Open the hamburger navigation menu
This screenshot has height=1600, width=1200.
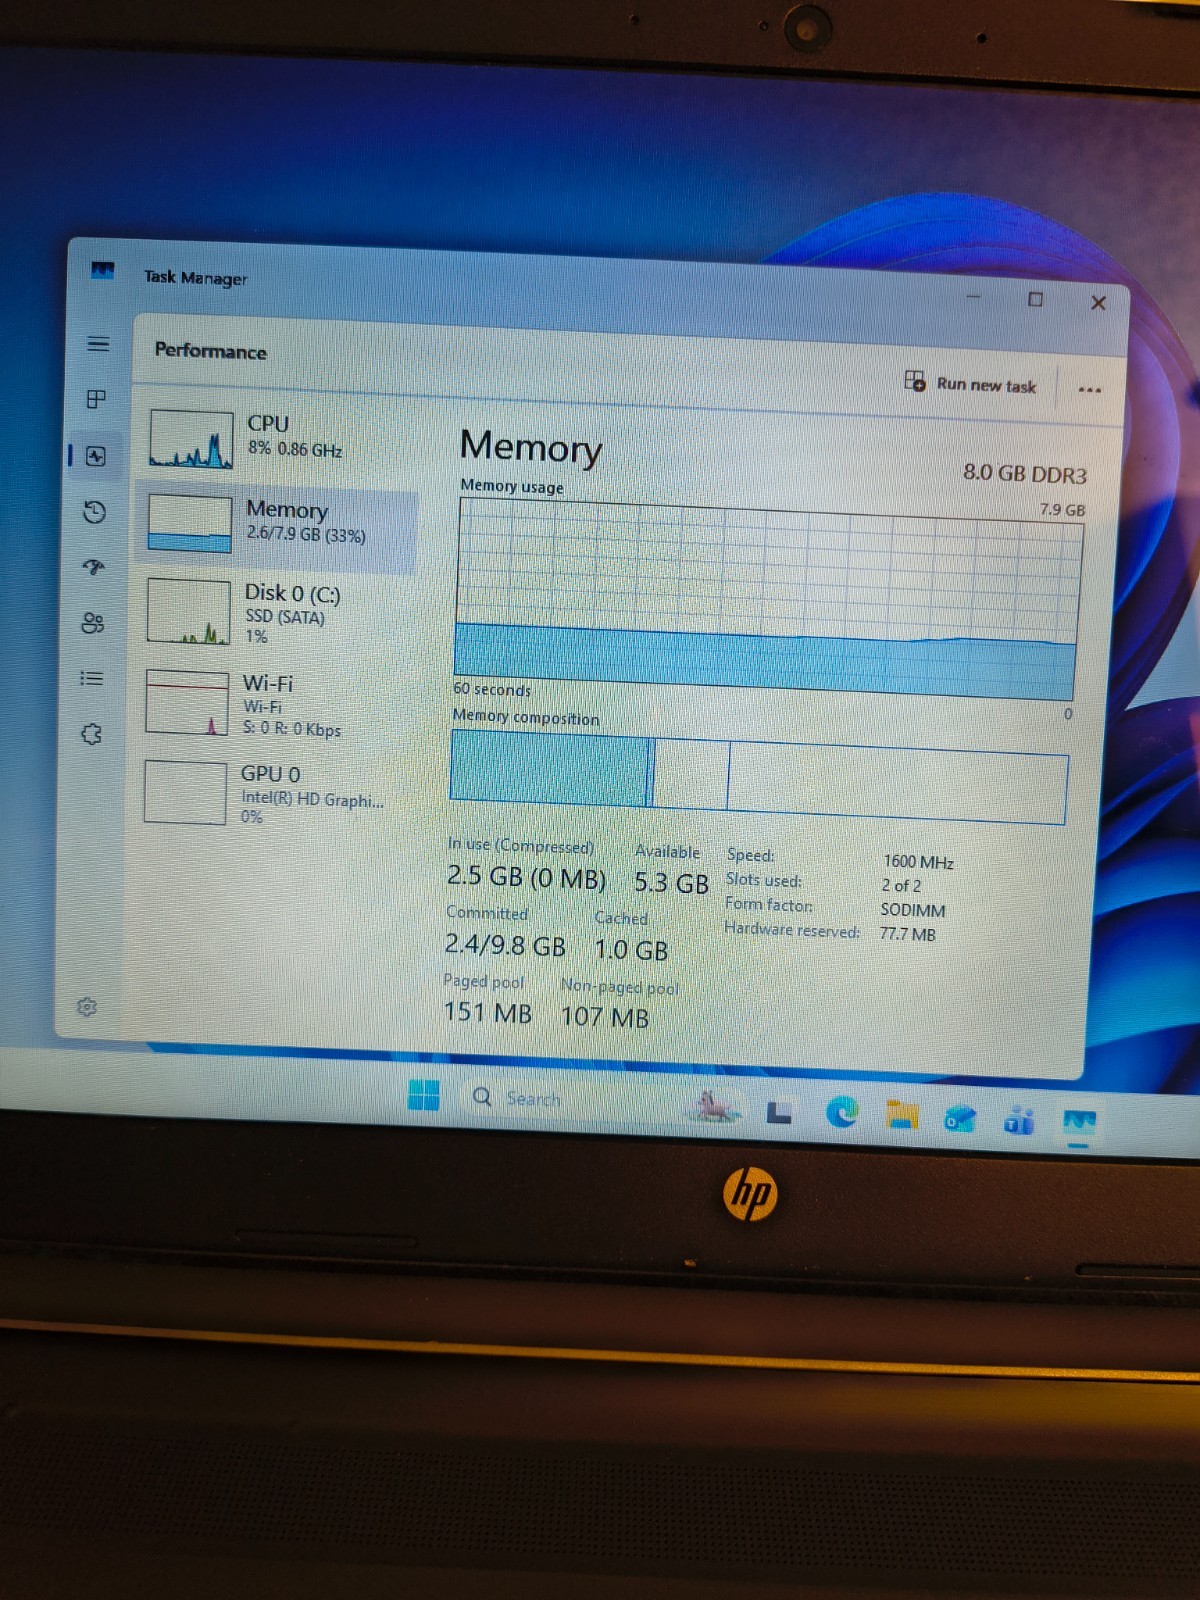click(x=98, y=344)
